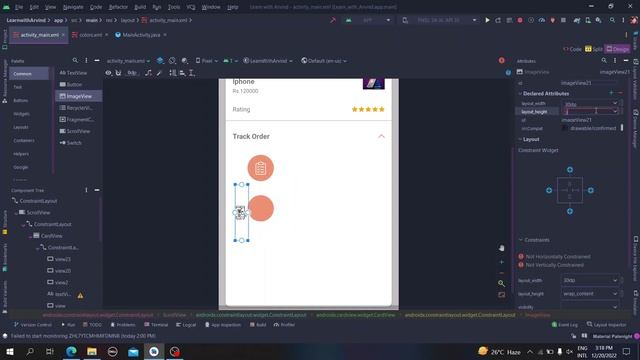The height and width of the screenshot is (360, 640).
Task: Open the File menu
Action: [19, 7]
